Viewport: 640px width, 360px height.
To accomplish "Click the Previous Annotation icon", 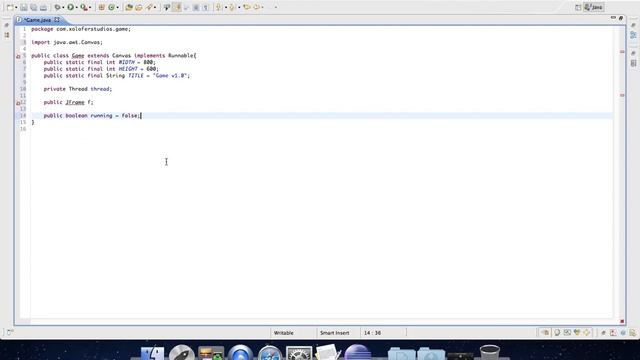I will 232,7.
